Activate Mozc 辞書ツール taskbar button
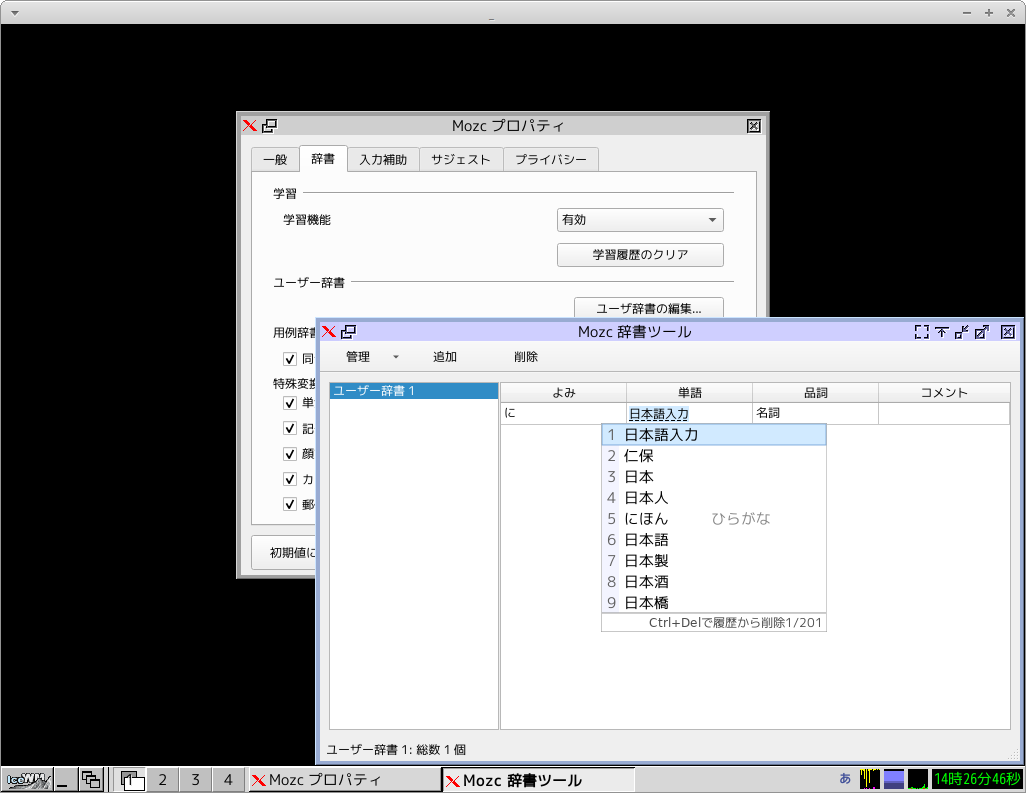Viewport: 1026px width, 793px height. [539, 780]
